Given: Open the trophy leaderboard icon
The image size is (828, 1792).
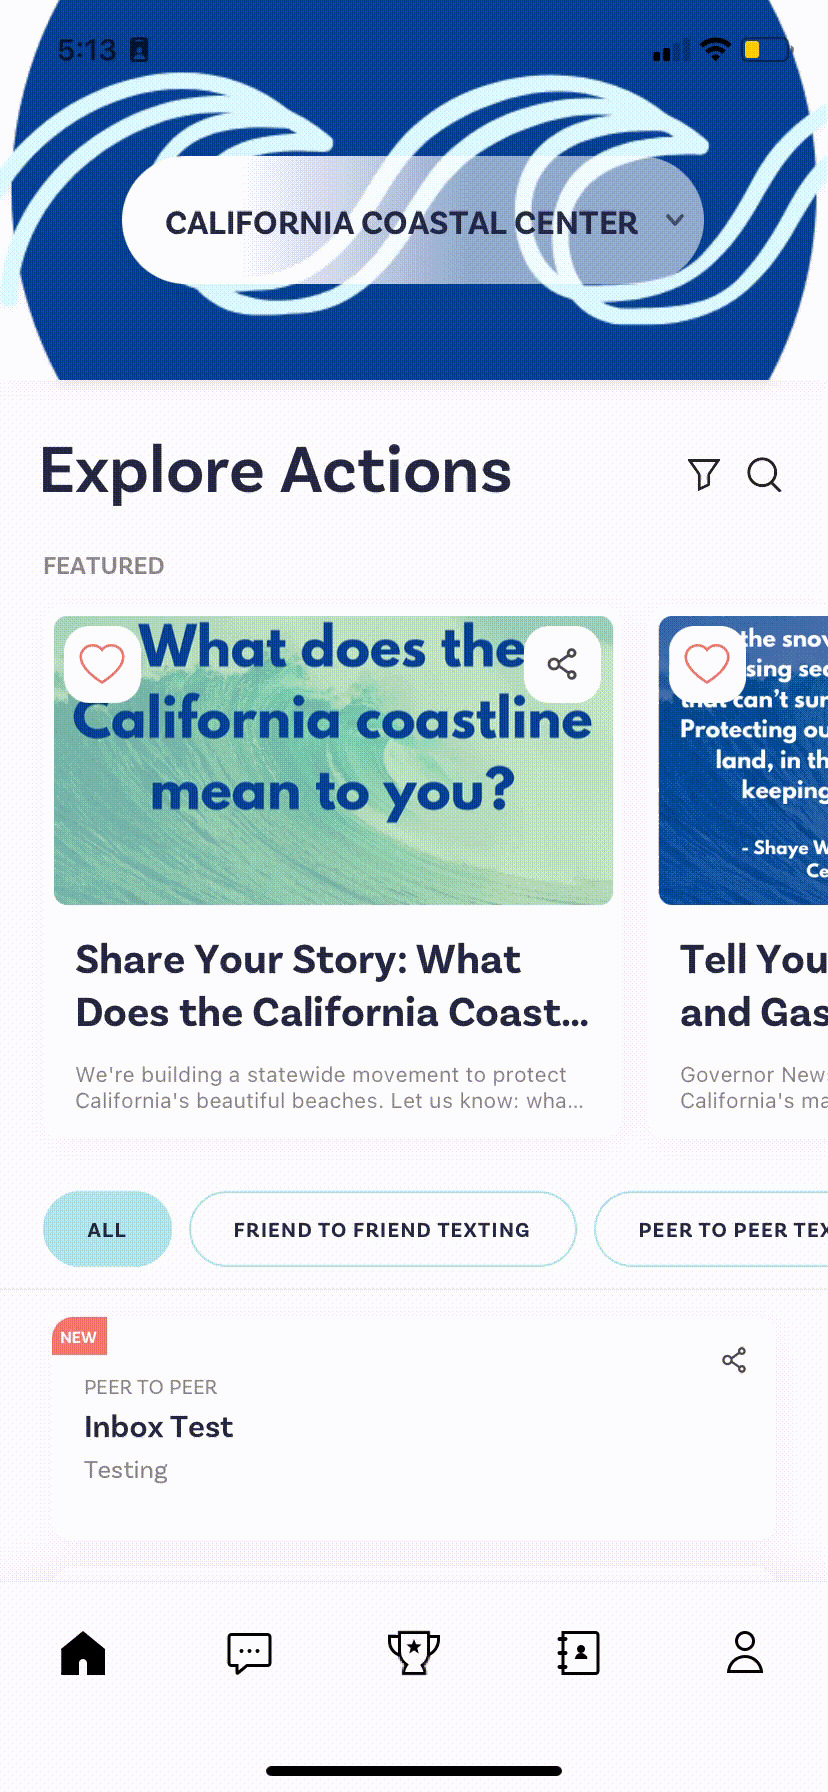Looking at the screenshot, I should [x=414, y=1652].
